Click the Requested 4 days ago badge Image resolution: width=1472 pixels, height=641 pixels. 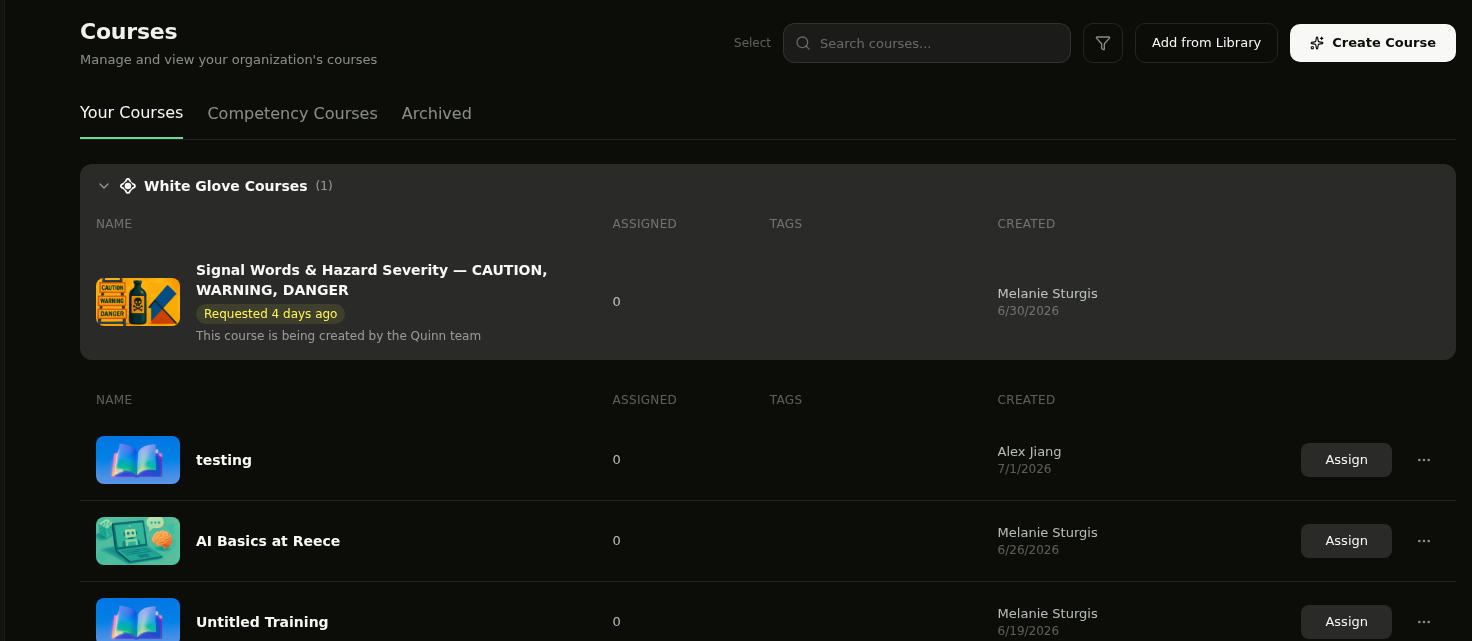click(270, 314)
